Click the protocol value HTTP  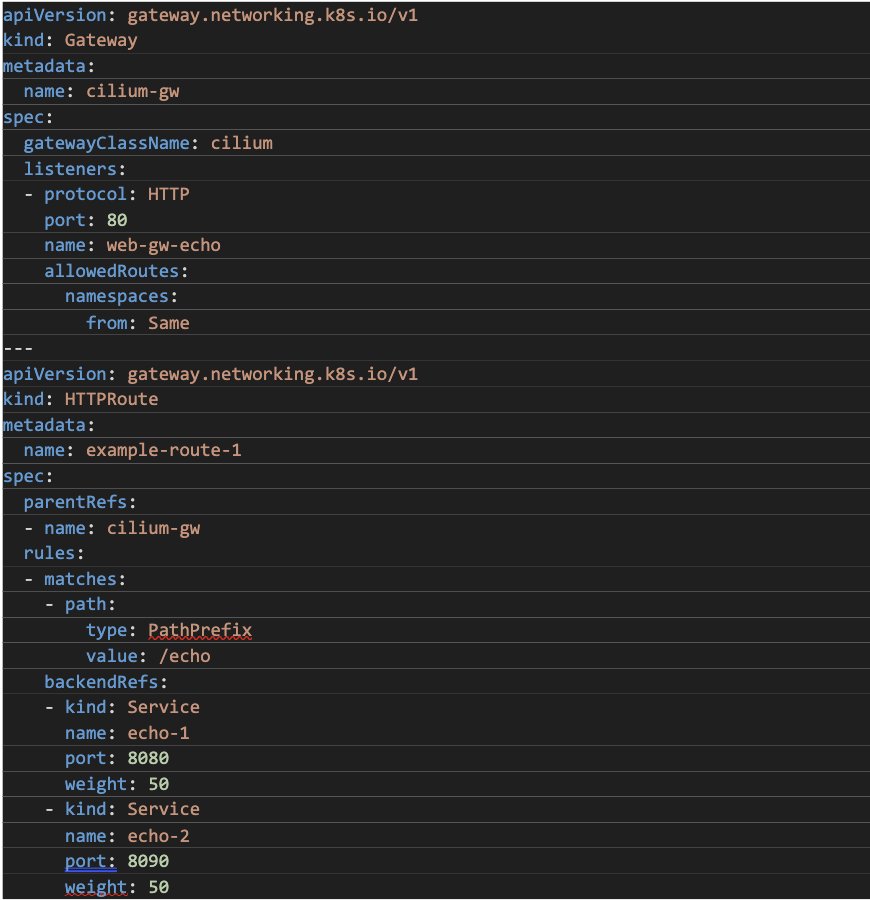click(x=168, y=194)
